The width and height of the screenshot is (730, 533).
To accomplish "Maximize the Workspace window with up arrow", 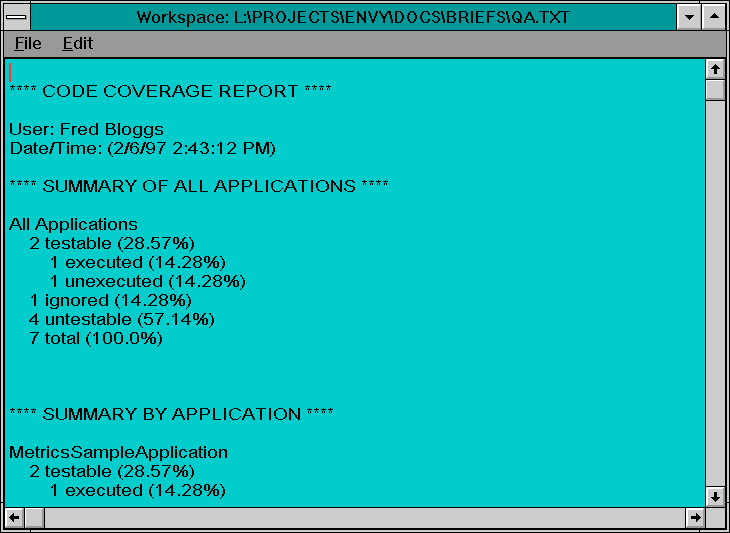I will click(x=714, y=17).
